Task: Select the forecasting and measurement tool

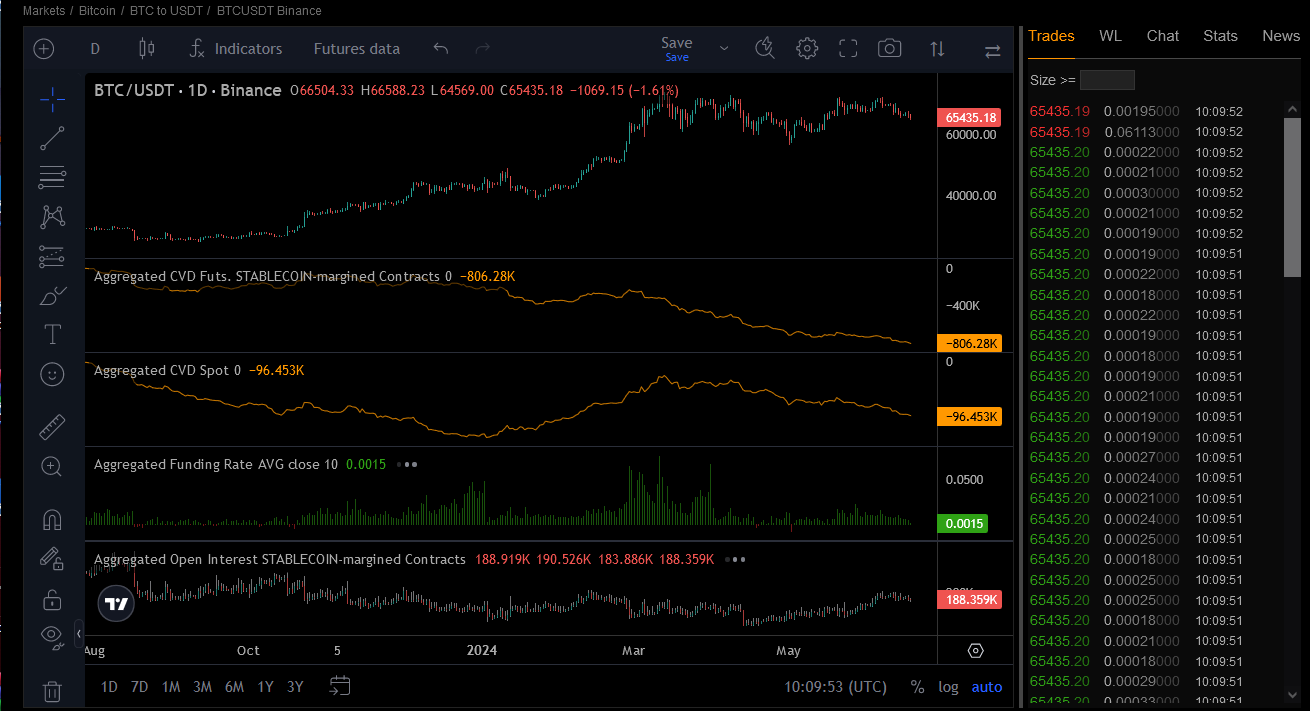Action: [x=52, y=257]
